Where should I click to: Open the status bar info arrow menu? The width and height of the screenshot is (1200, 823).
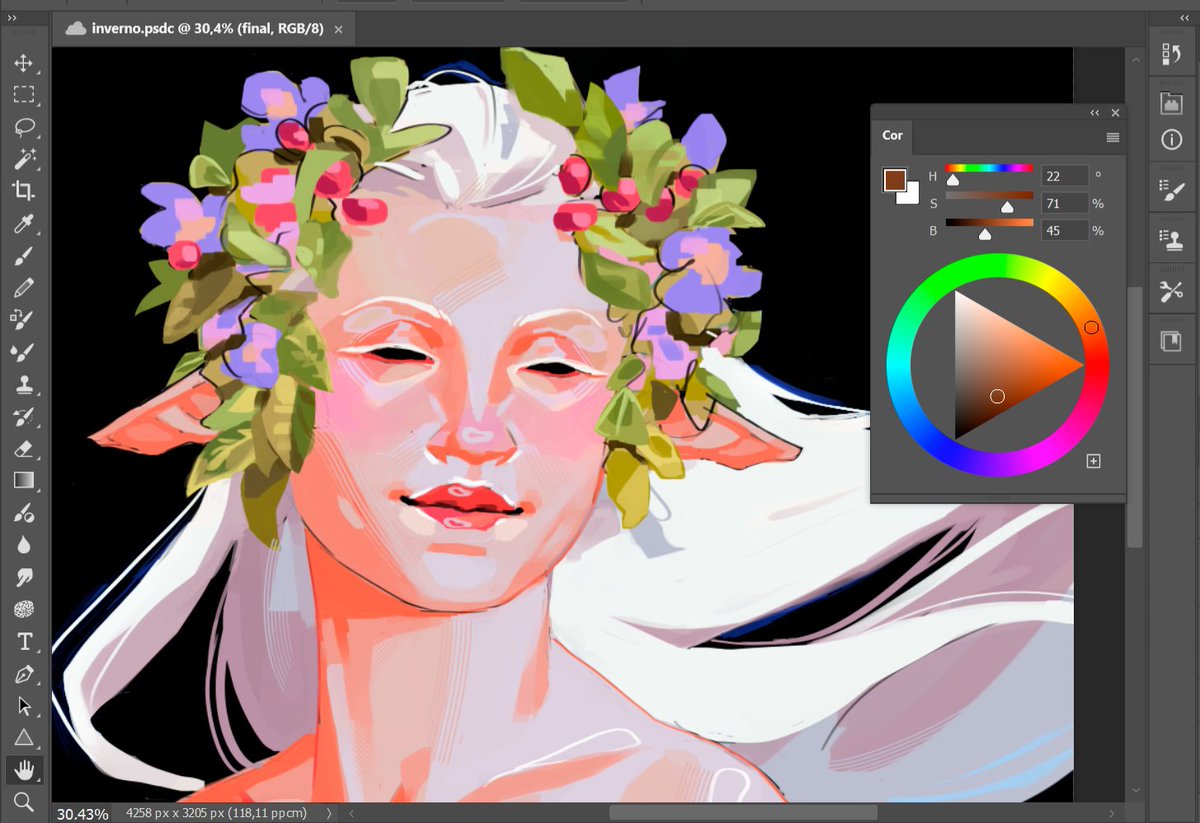coord(329,813)
